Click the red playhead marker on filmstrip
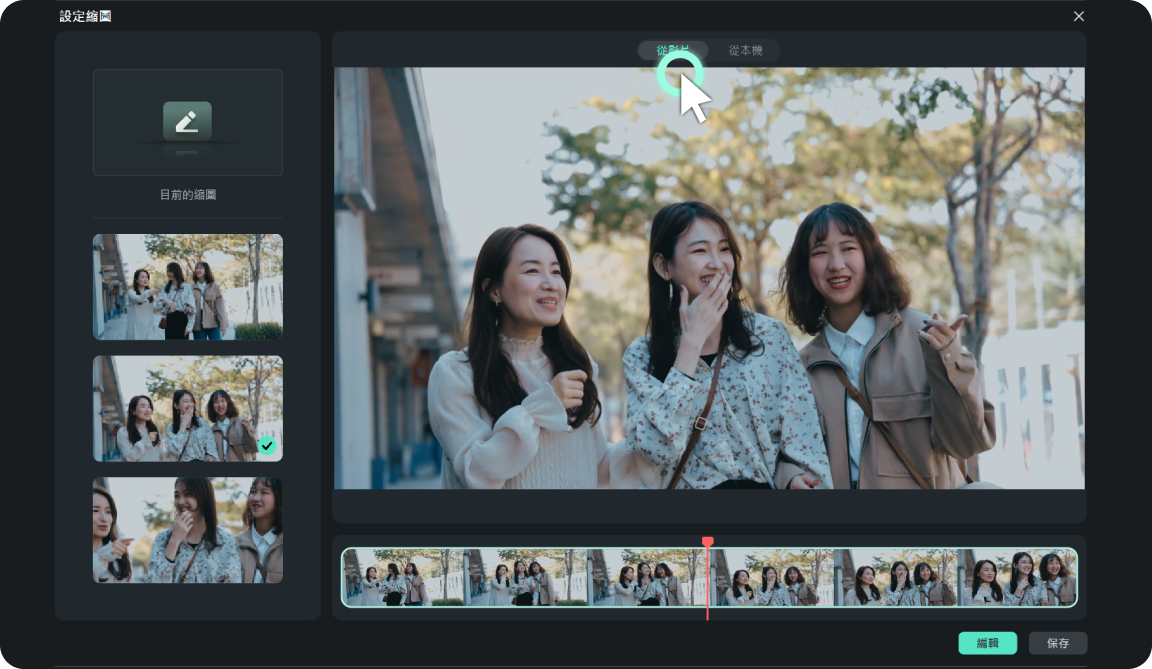Viewport: 1152px width, 669px height. pyautogui.click(x=708, y=543)
